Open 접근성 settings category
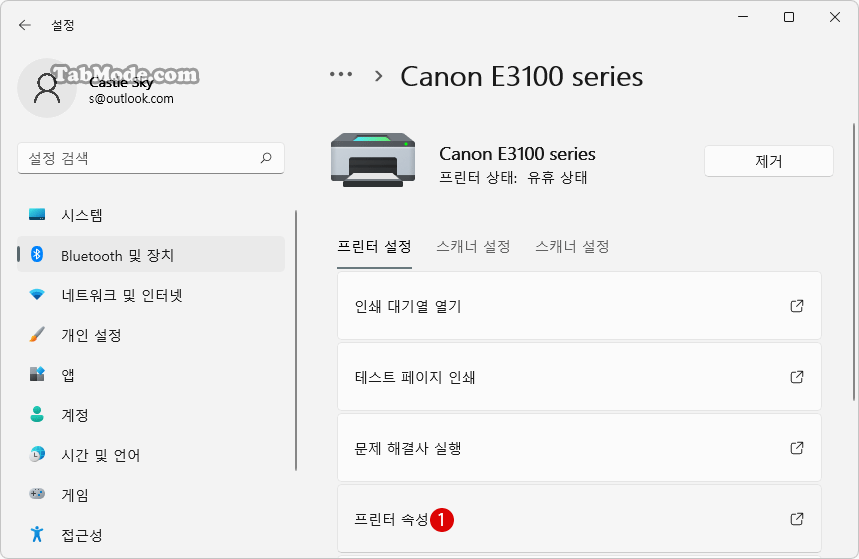The width and height of the screenshot is (859, 559). (151, 535)
